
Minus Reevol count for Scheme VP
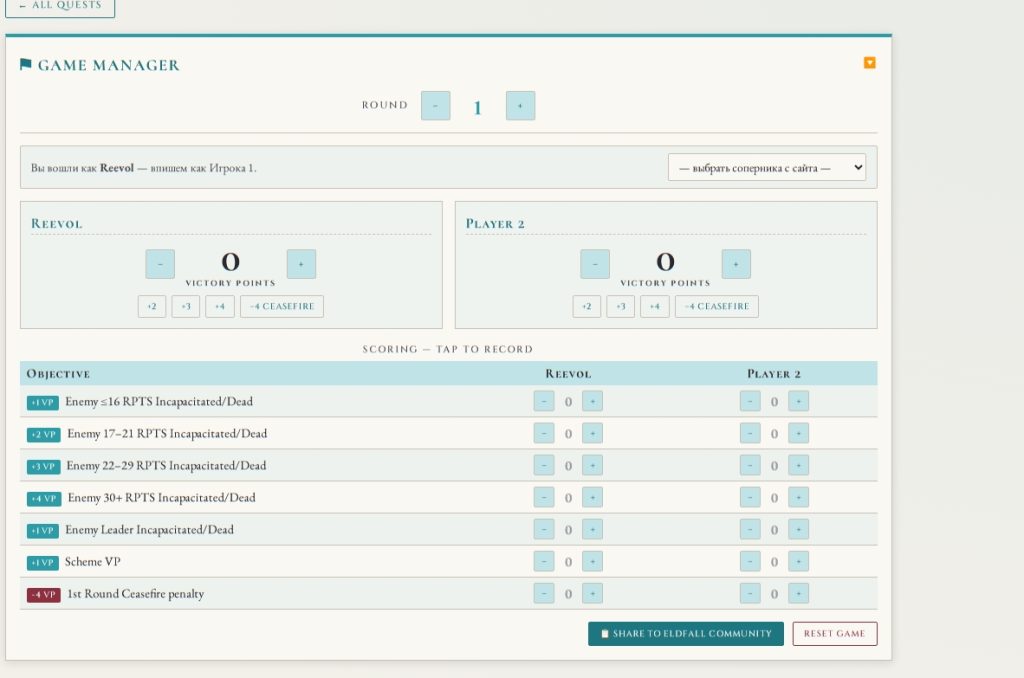pyautogui.click(x=543, y=561)
